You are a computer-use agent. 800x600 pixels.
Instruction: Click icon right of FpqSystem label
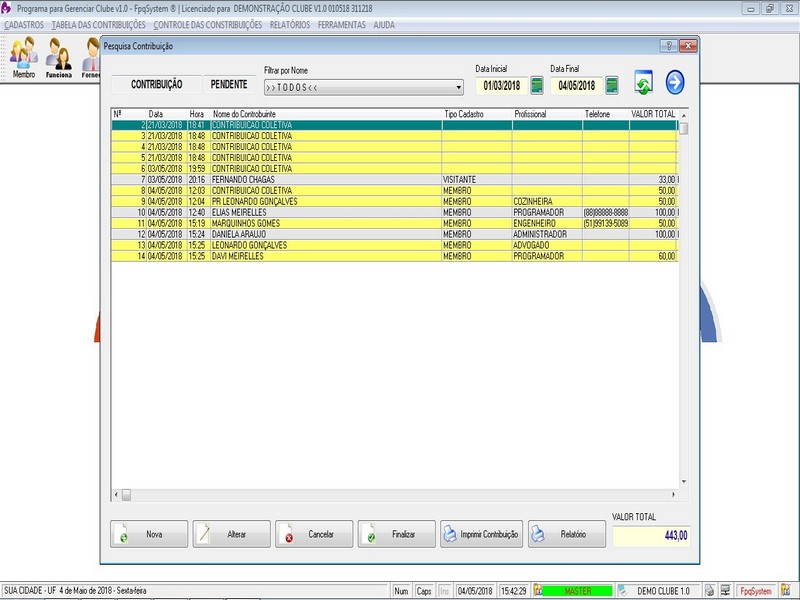pos(786,591)
